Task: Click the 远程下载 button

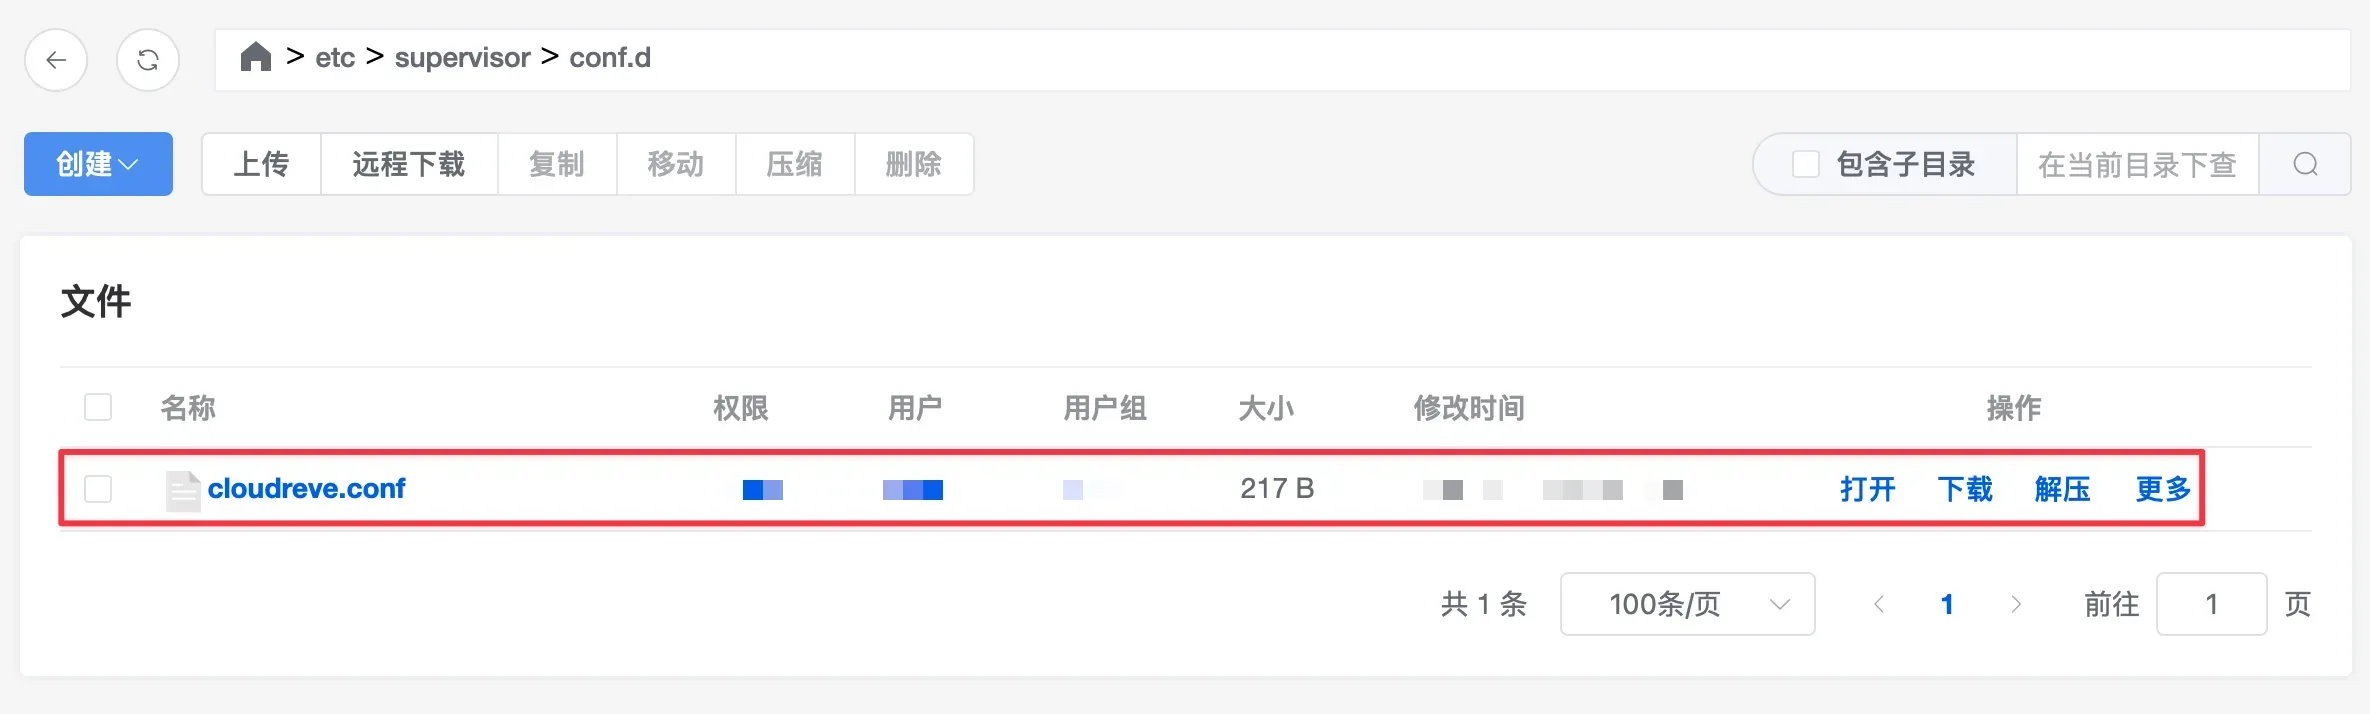Action: pyautogui.click(x=409, y=164)
